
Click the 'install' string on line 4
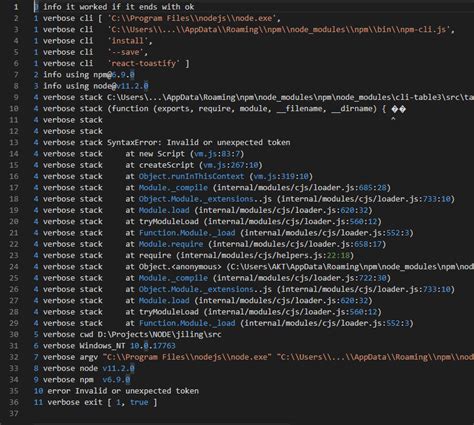[128, 41]
